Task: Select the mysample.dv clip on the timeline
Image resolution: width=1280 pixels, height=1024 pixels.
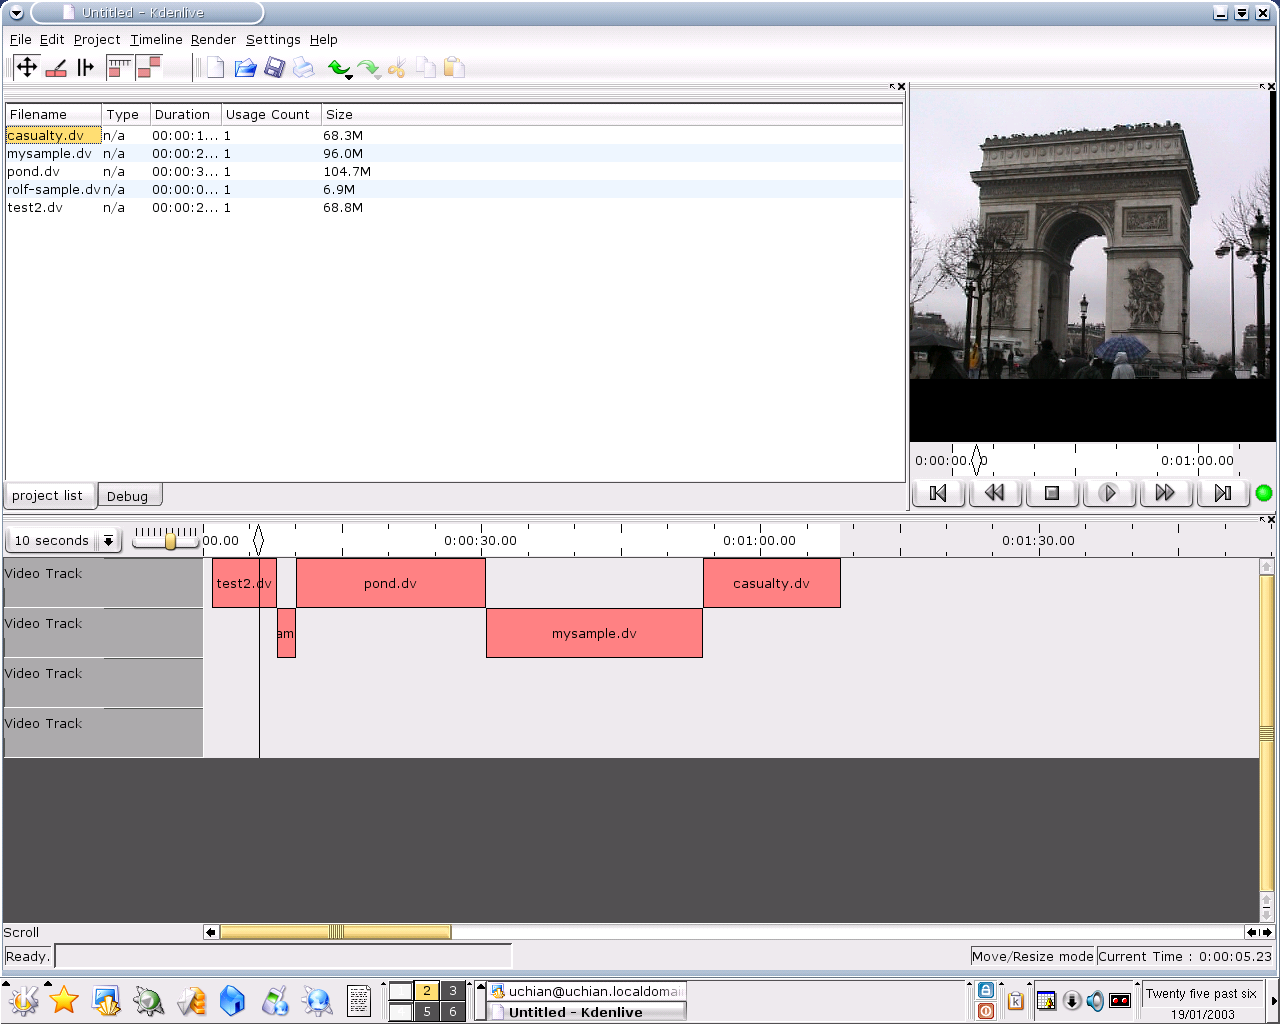Action: click(594, 634)
